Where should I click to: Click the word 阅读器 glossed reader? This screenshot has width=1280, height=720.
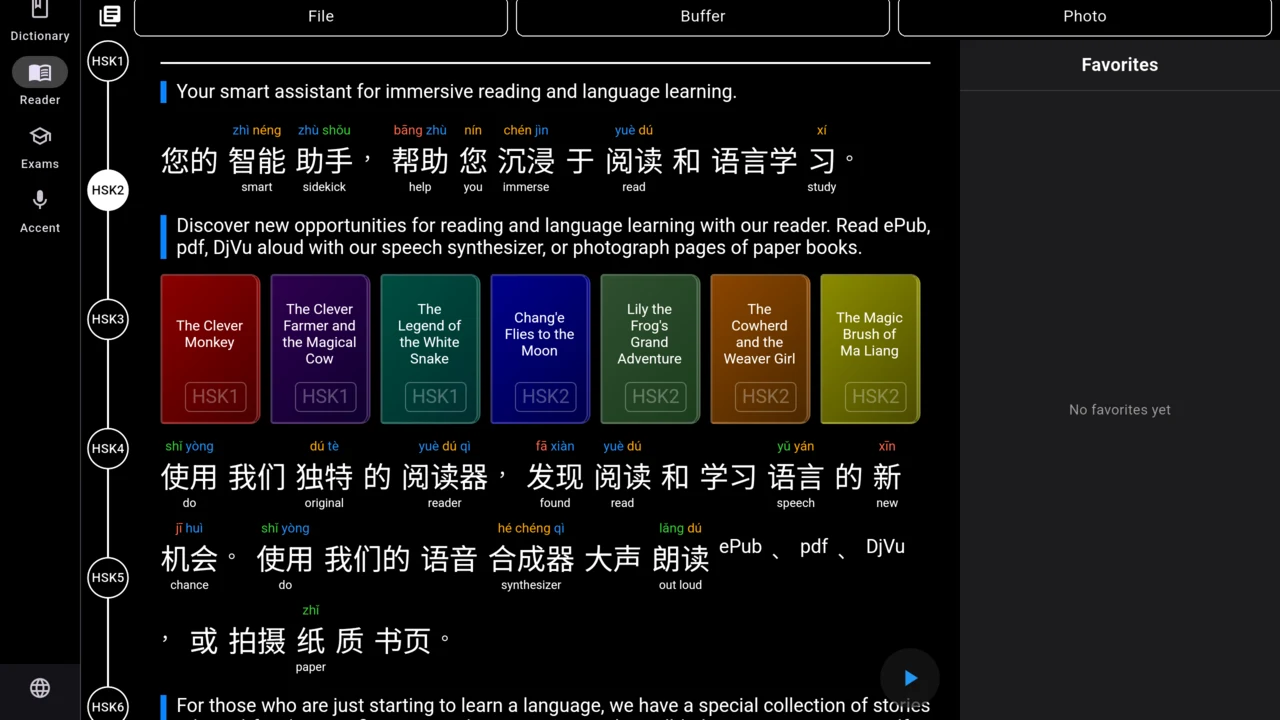click(x=445, y=476)
